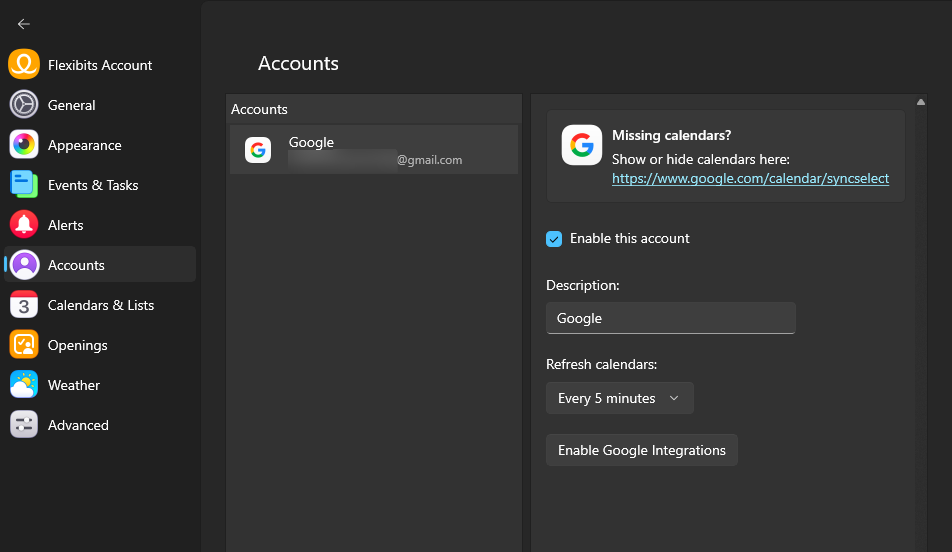Click the Enable Google Integrations button
Viewport: 952px width, 552px height.
point(641,450)
